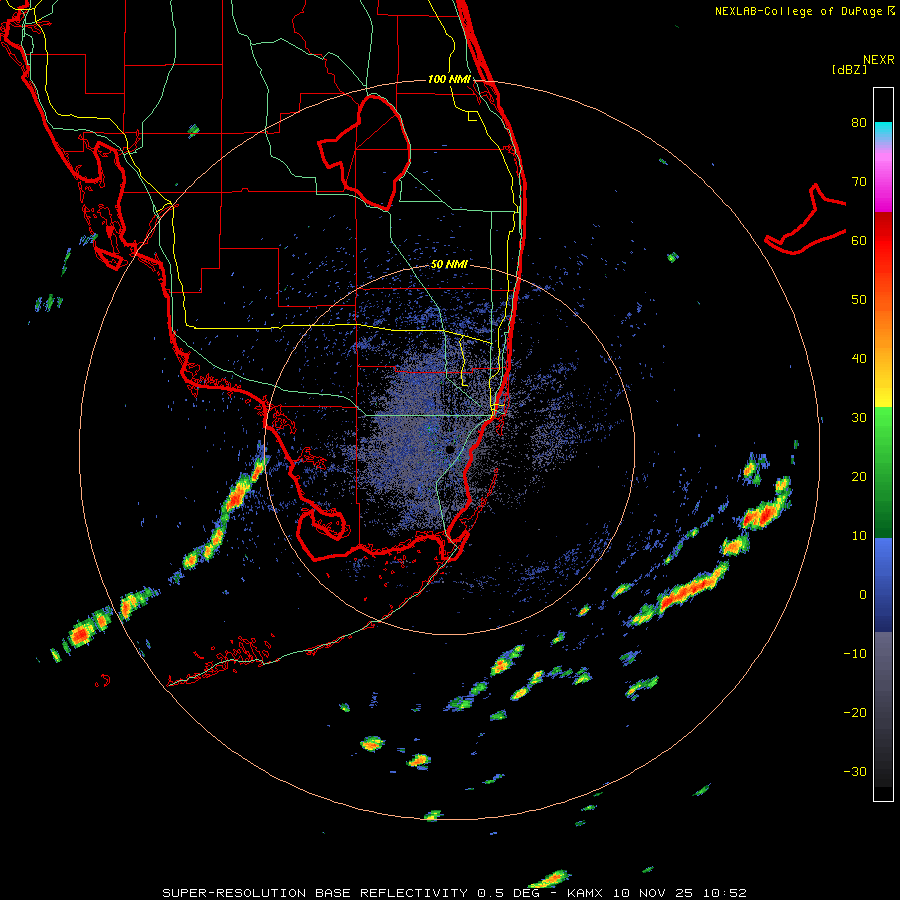Click the 80 value on the dBZ scale
Screen dimensions: 900x900
click(x=859, y=123)
